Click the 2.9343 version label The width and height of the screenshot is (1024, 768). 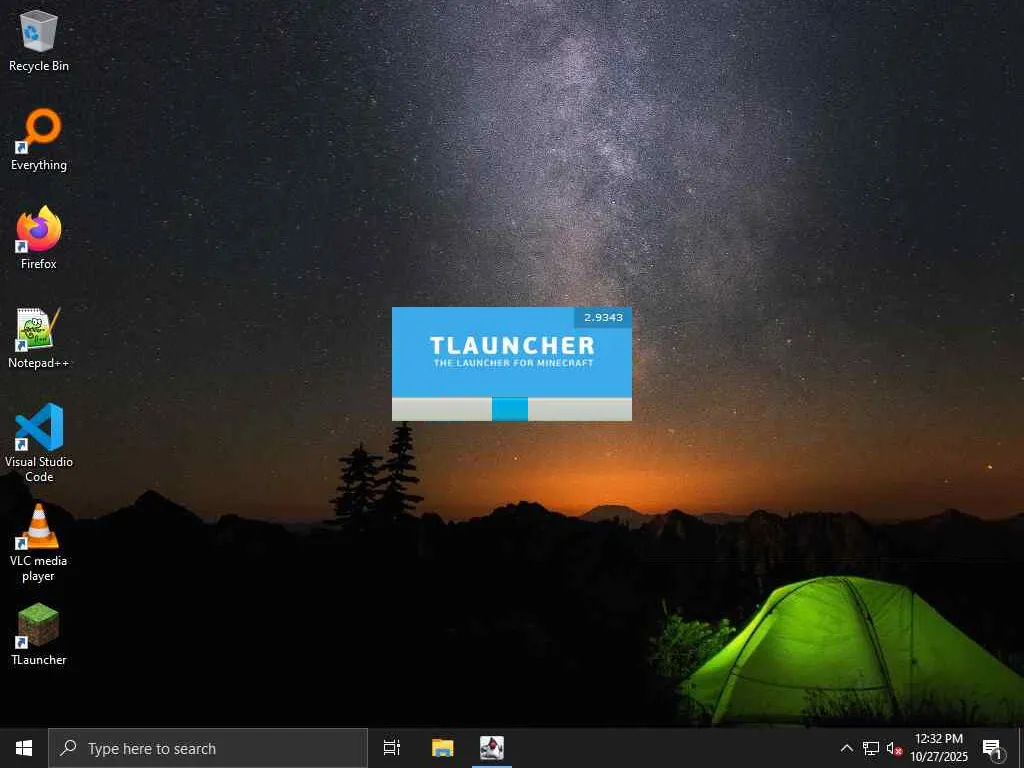pos(603,317)
